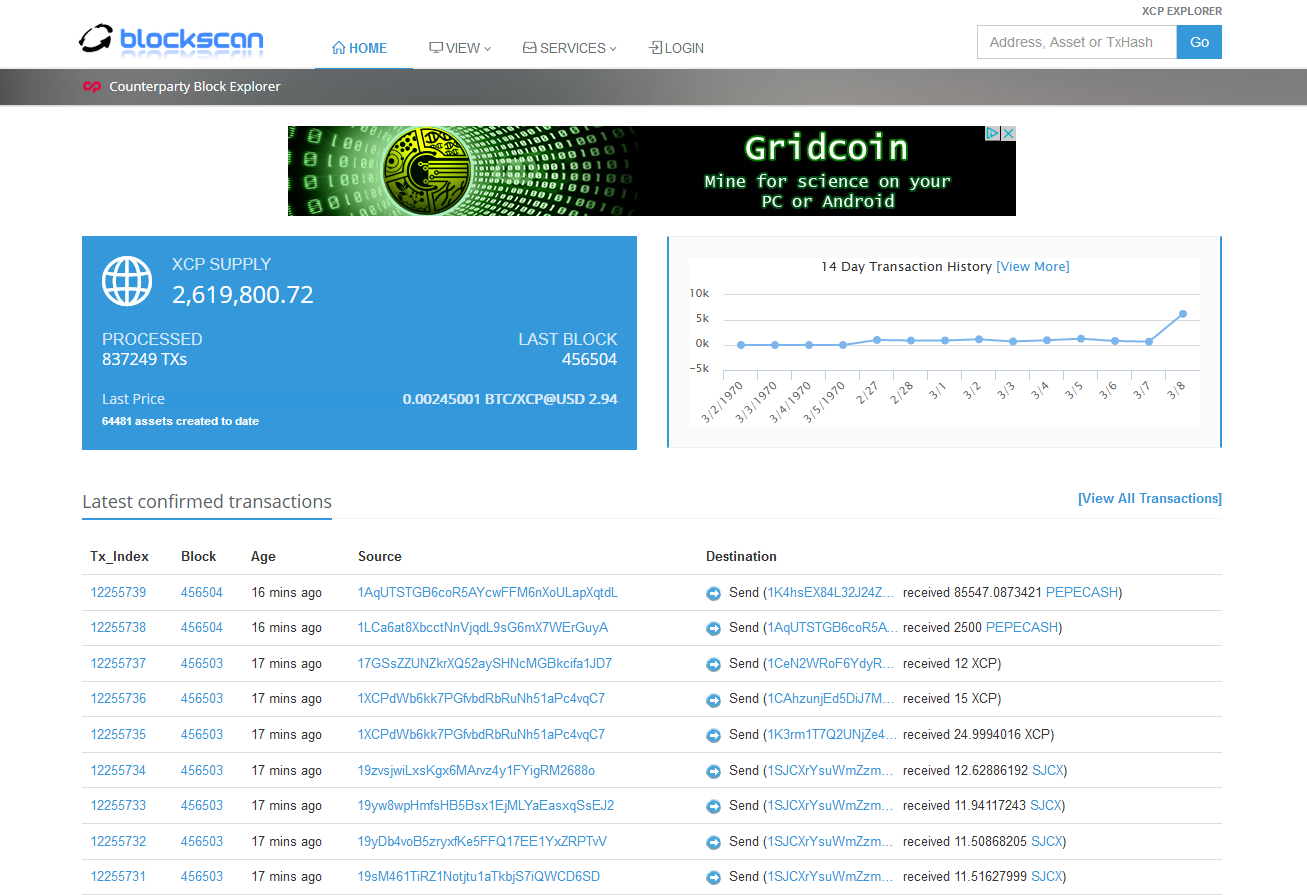
Task: Open source address 19yDb4voB5zryxfKe5FFQ17EE1YxZRPTvV
Action: (482, 841)
